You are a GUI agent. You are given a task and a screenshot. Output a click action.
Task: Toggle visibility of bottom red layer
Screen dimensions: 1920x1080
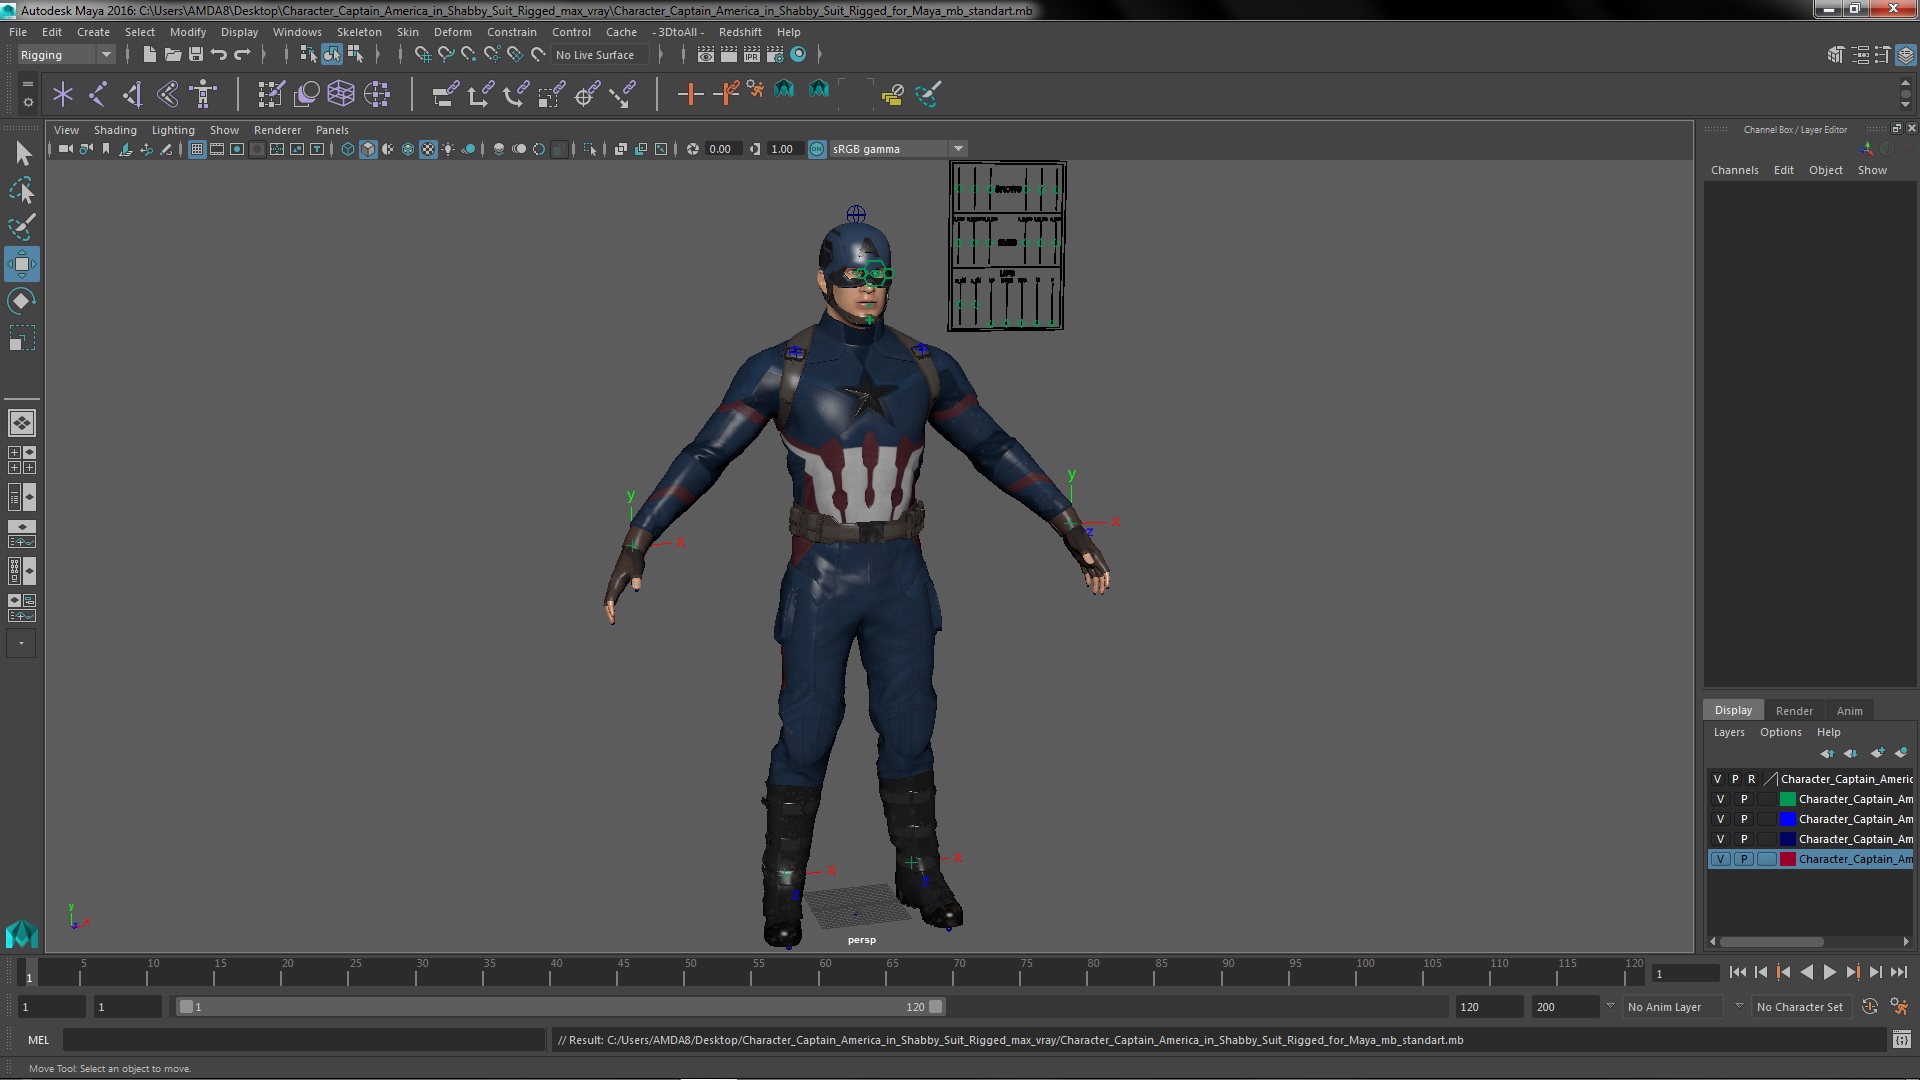(x=1720, y=858)
